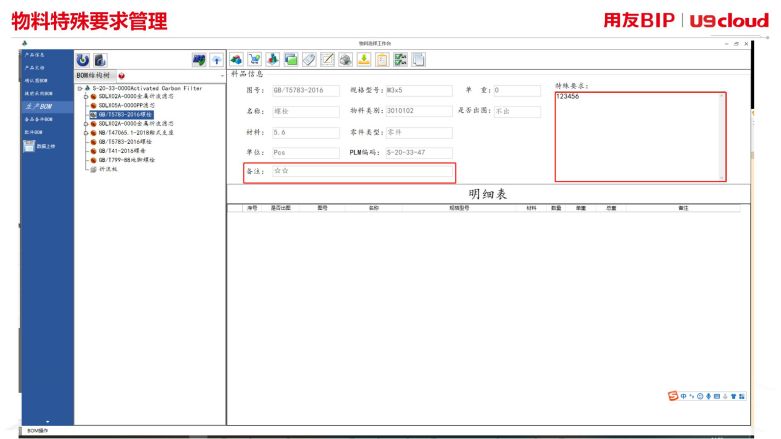Click the 备注 column header in detail table

pos(683,208)
